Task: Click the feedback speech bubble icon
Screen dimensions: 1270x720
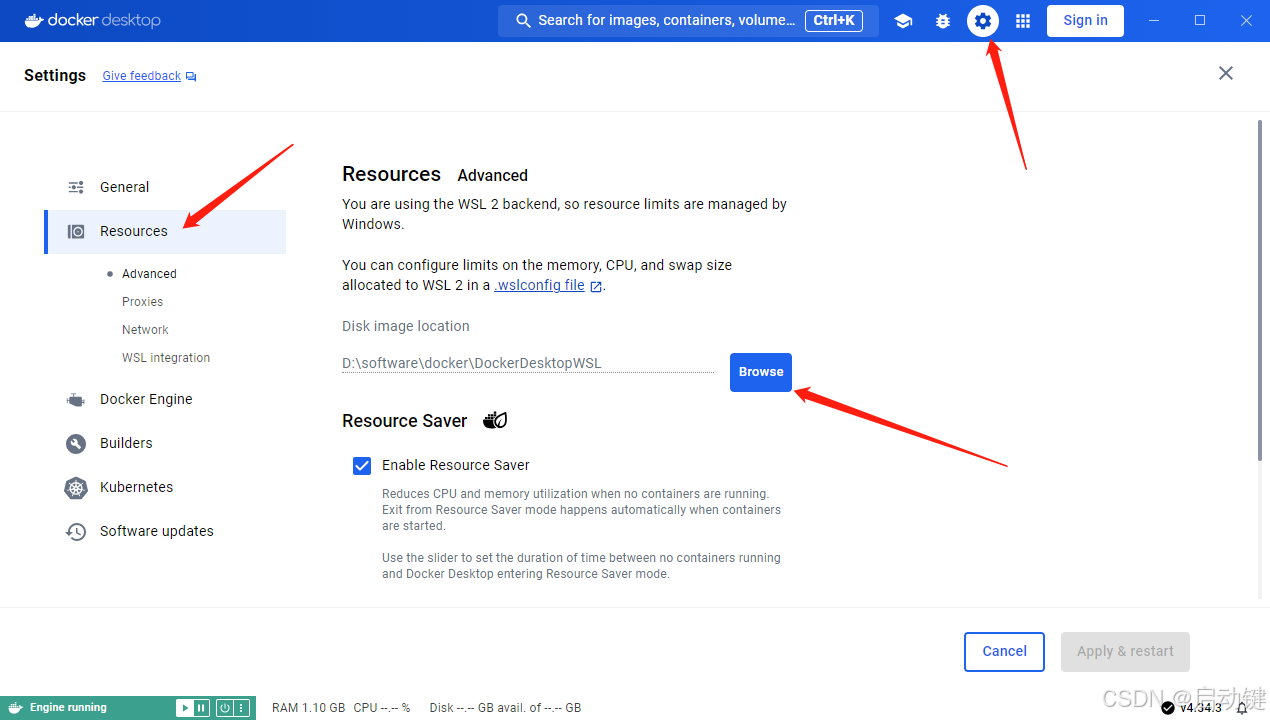Action: coord(191,77)
